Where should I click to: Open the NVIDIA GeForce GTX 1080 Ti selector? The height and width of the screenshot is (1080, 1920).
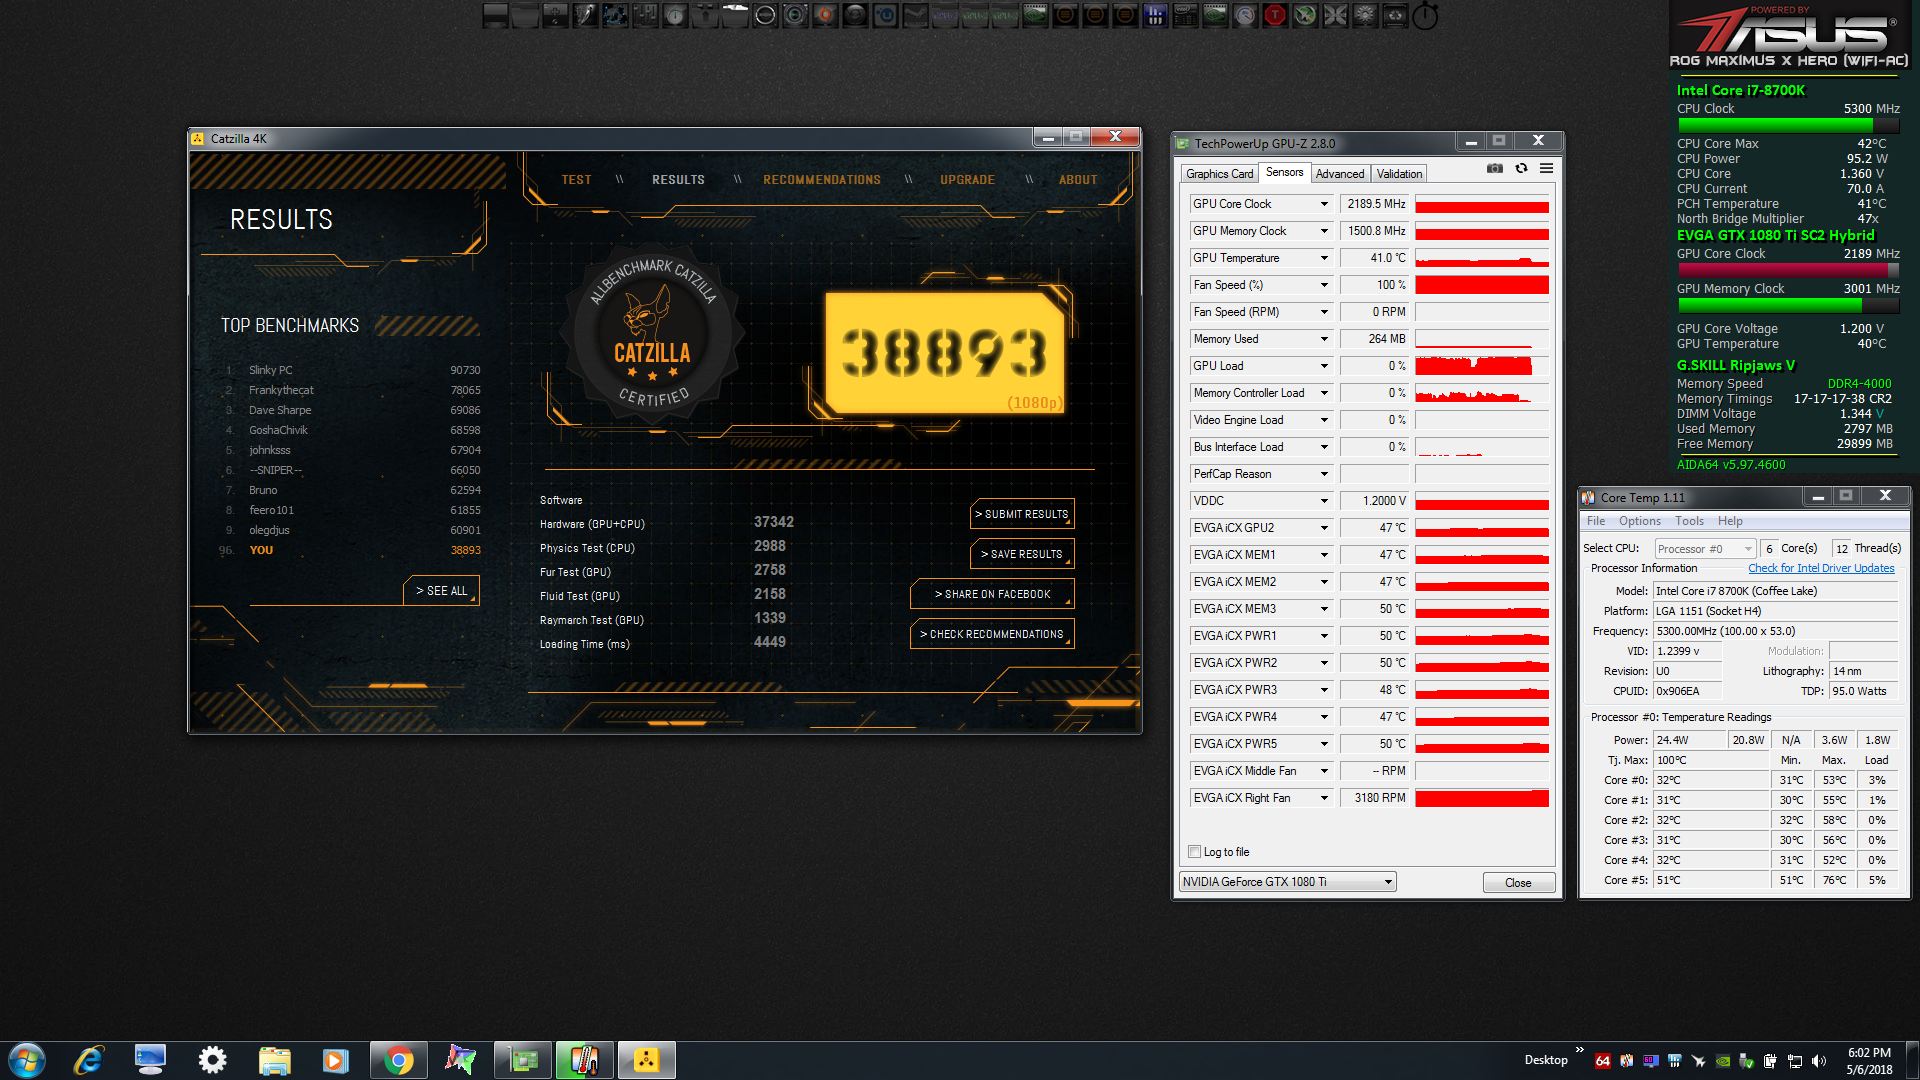point(1287,882)
